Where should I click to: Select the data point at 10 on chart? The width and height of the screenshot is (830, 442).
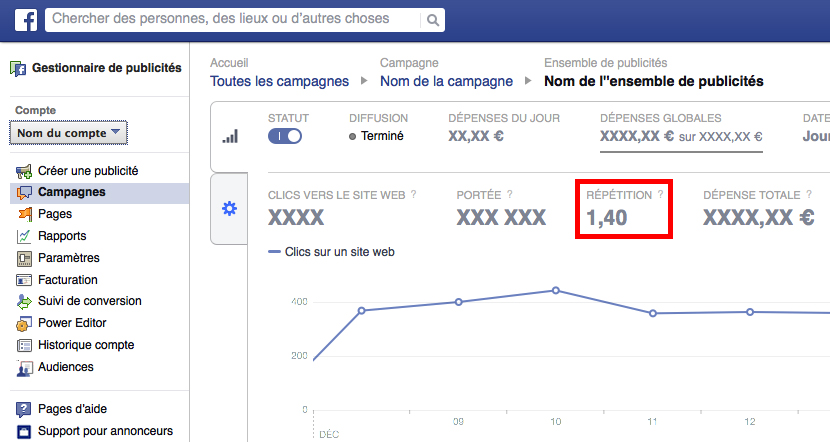coord(555,291)
